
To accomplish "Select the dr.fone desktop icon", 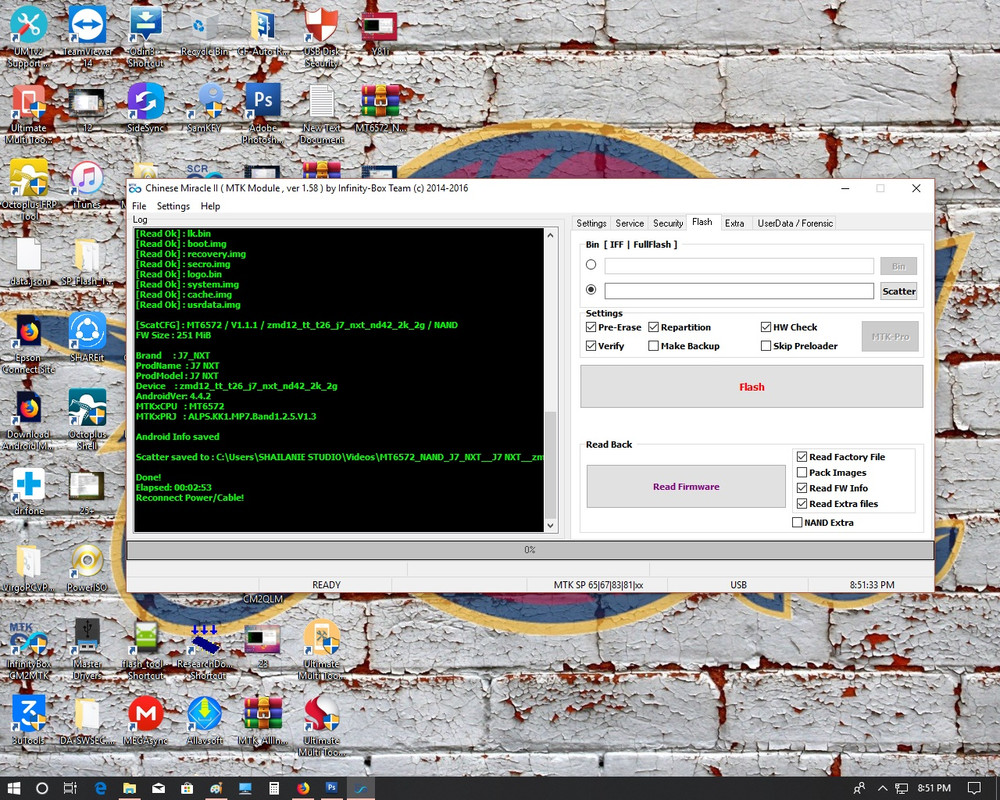I will [x=28, y=491].
